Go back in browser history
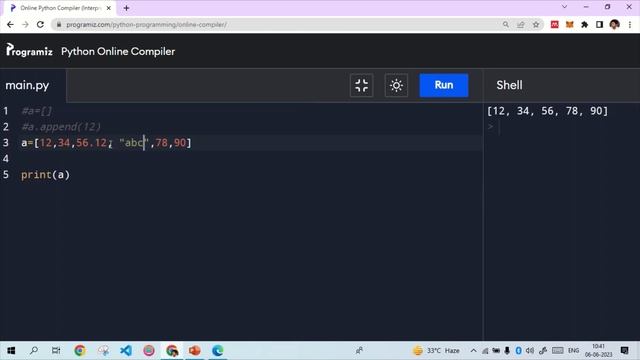 (10, 24)
